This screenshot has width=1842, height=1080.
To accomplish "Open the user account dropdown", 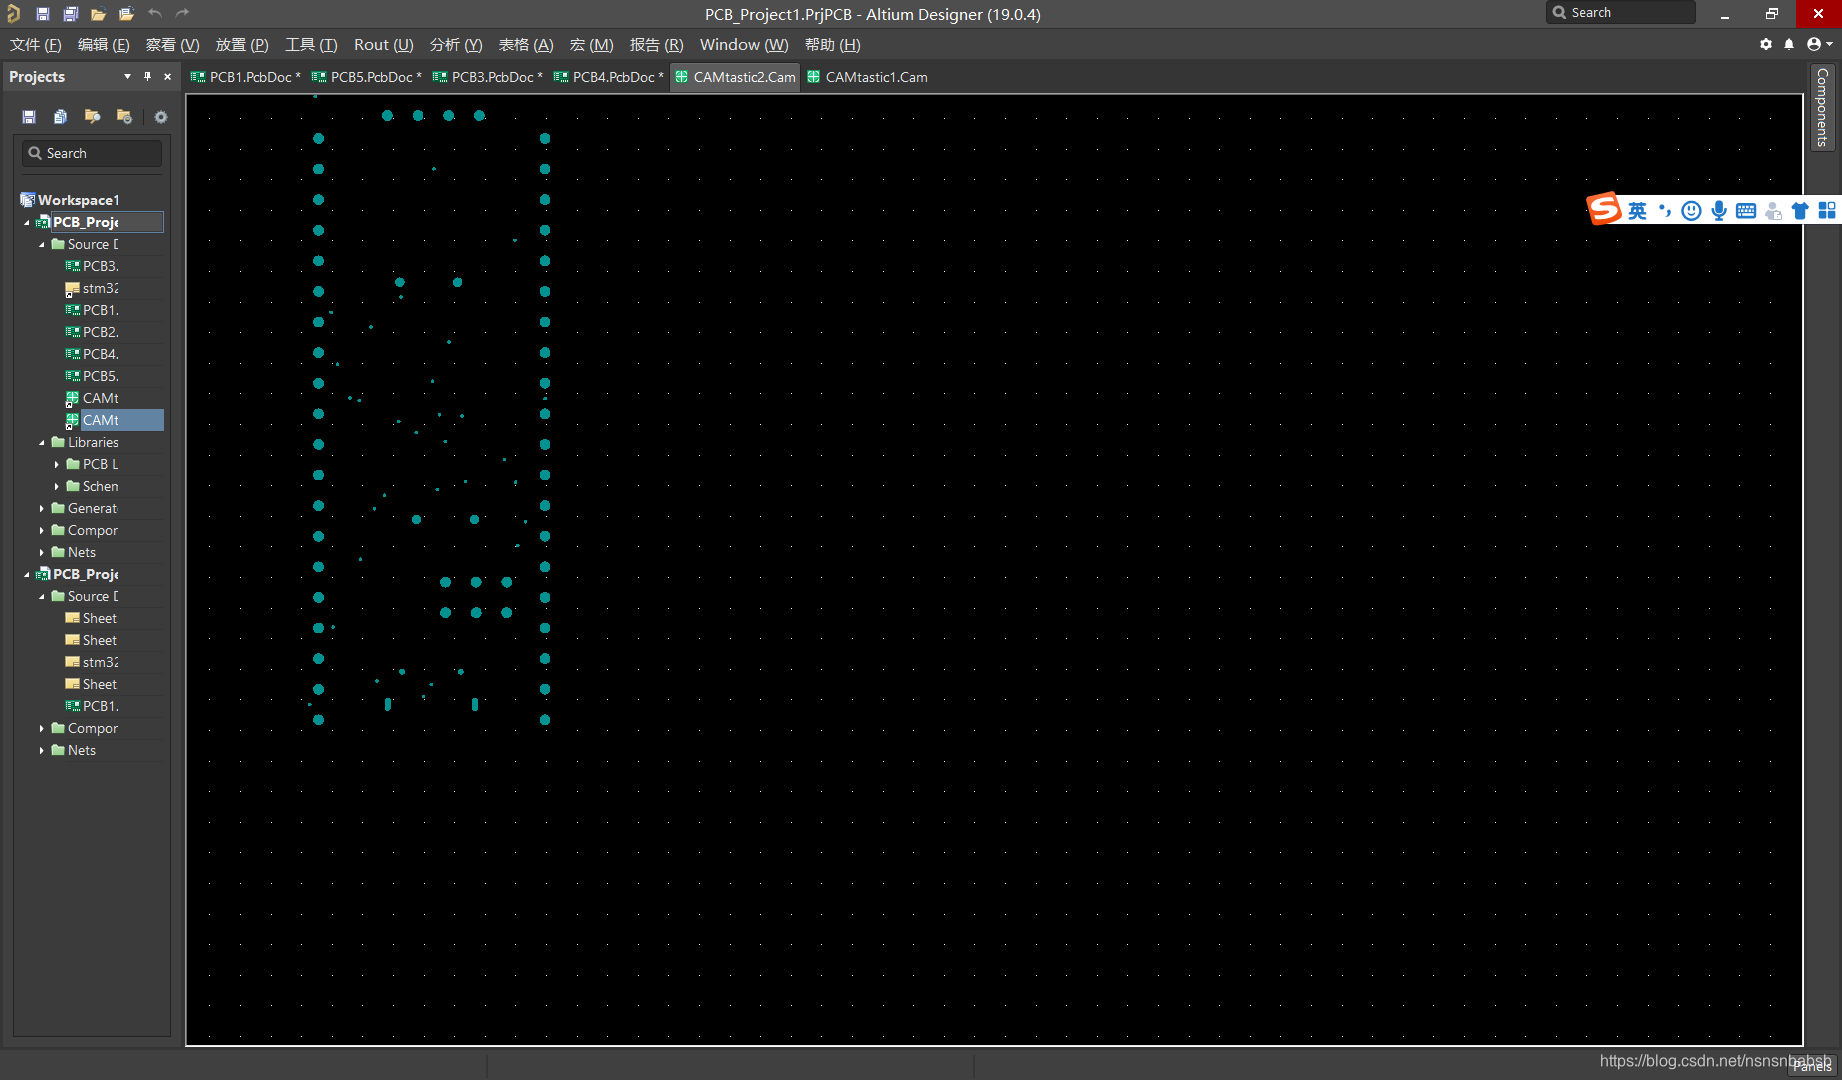I will click(1819, 44).
